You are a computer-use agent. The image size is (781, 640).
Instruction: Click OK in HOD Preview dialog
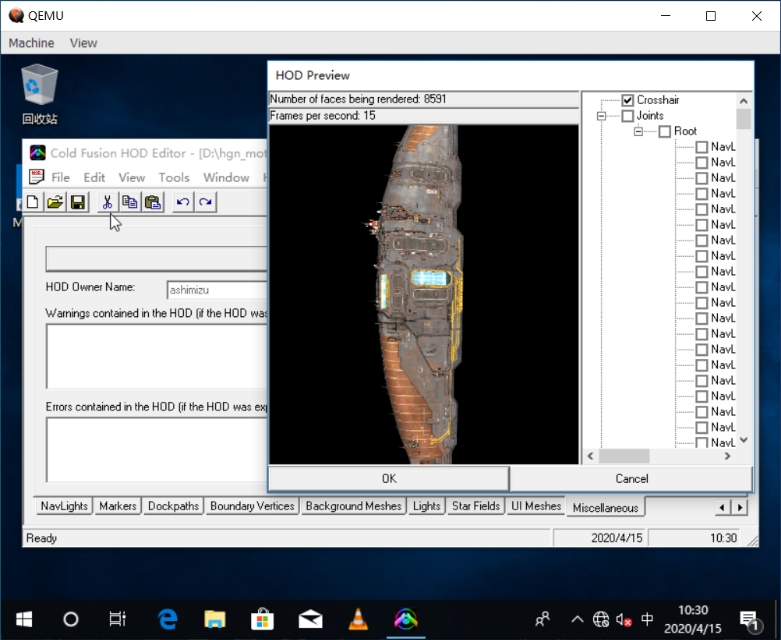pyautogui.click(x=389, y=479)
